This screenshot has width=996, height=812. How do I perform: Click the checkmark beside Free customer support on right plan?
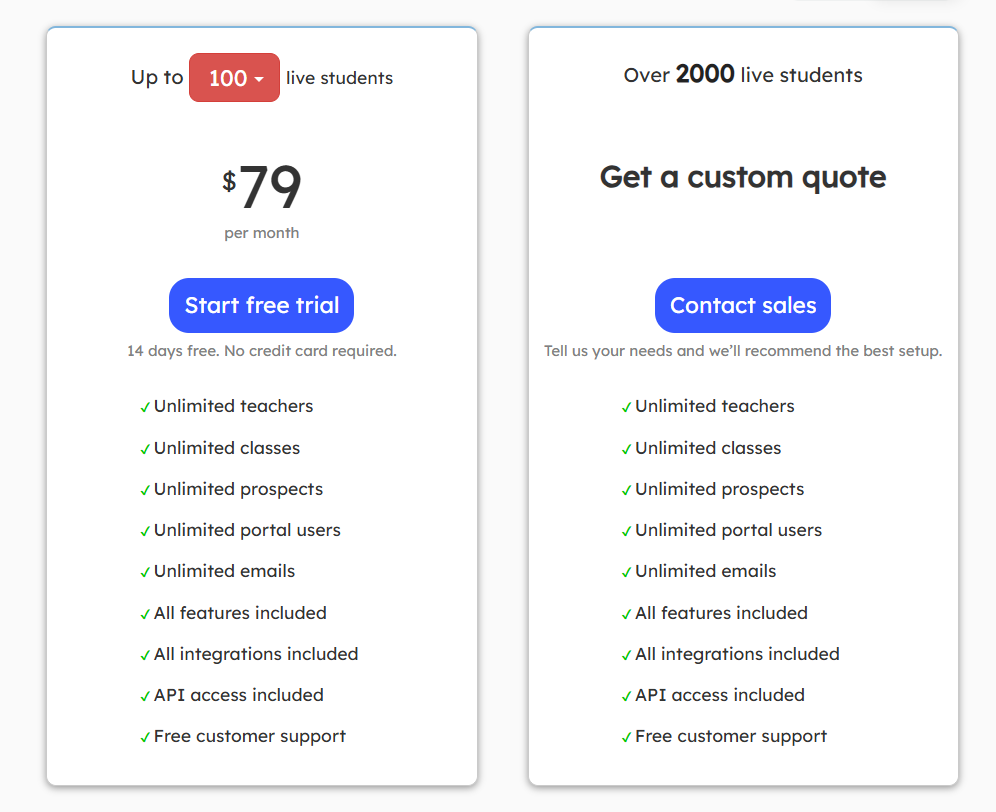click(x=626, y=736)
